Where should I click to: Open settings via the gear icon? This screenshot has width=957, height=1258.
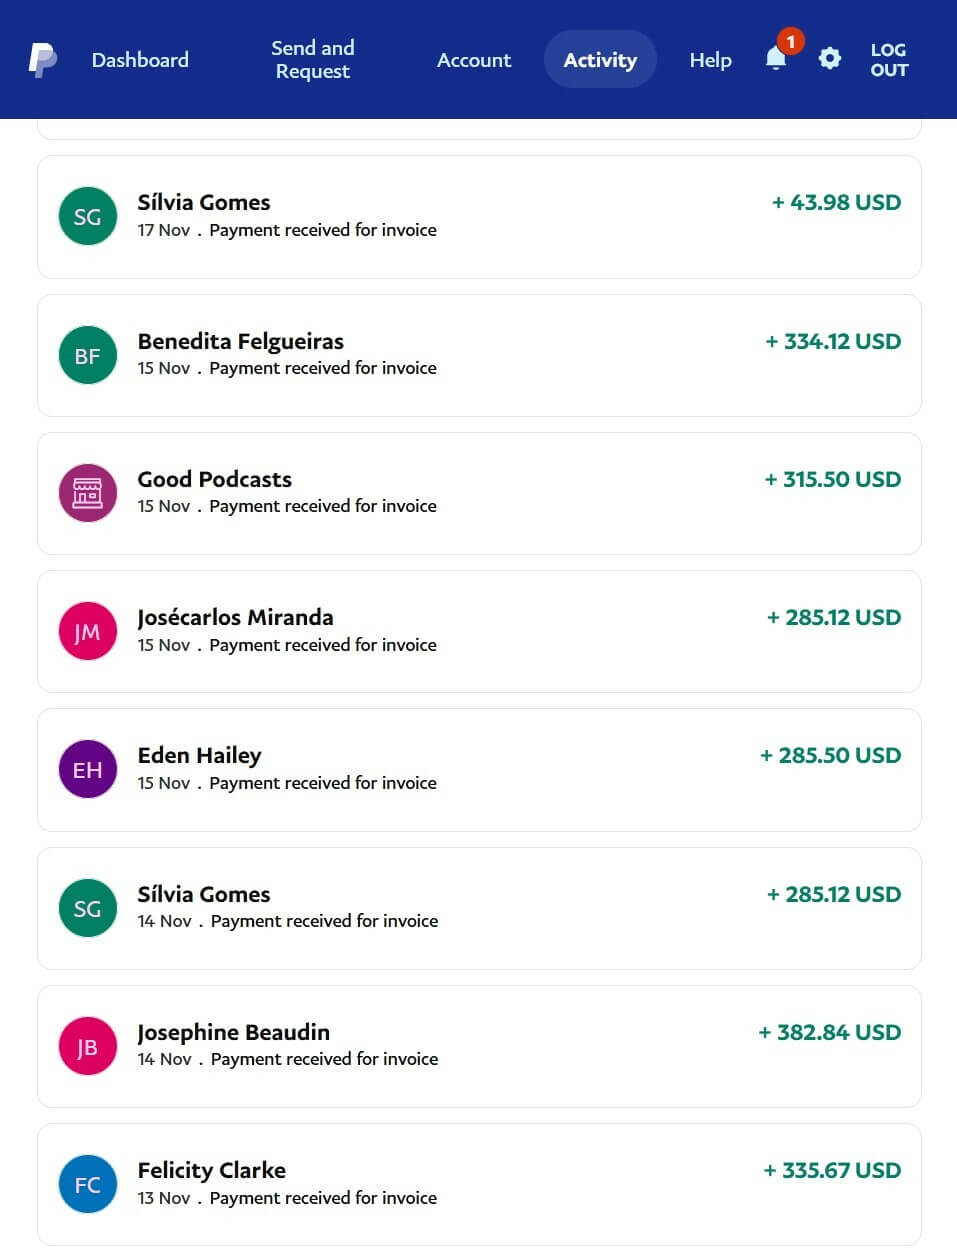click(x=829, y=59)
